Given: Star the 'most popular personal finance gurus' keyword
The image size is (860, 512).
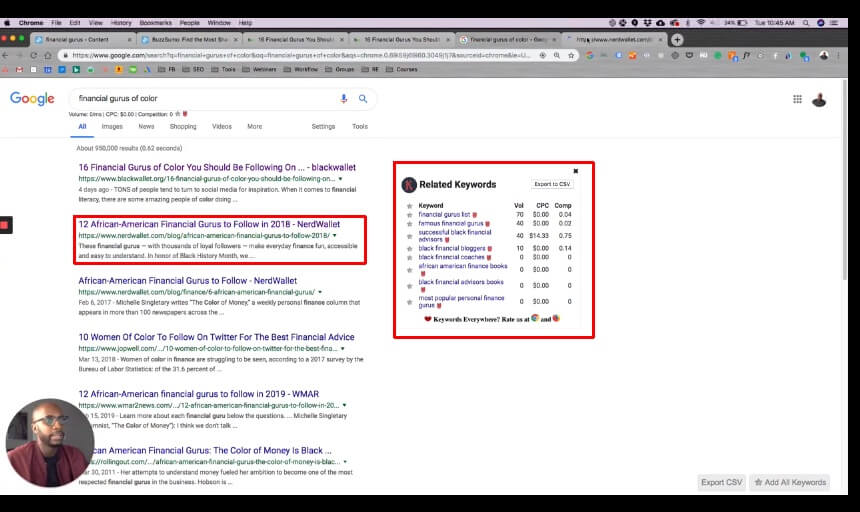Looking at the screenshot, I should (x=409, y=302).
